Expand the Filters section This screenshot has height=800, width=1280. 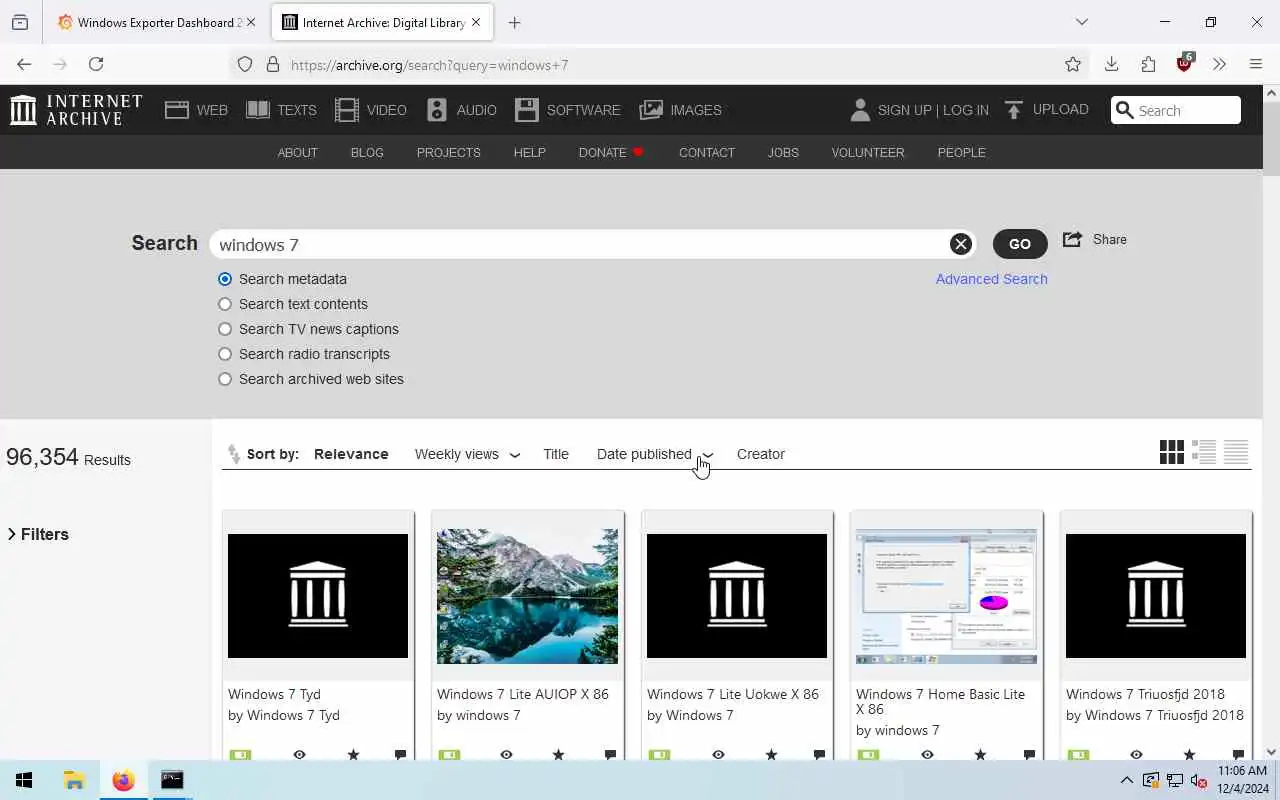39,534
